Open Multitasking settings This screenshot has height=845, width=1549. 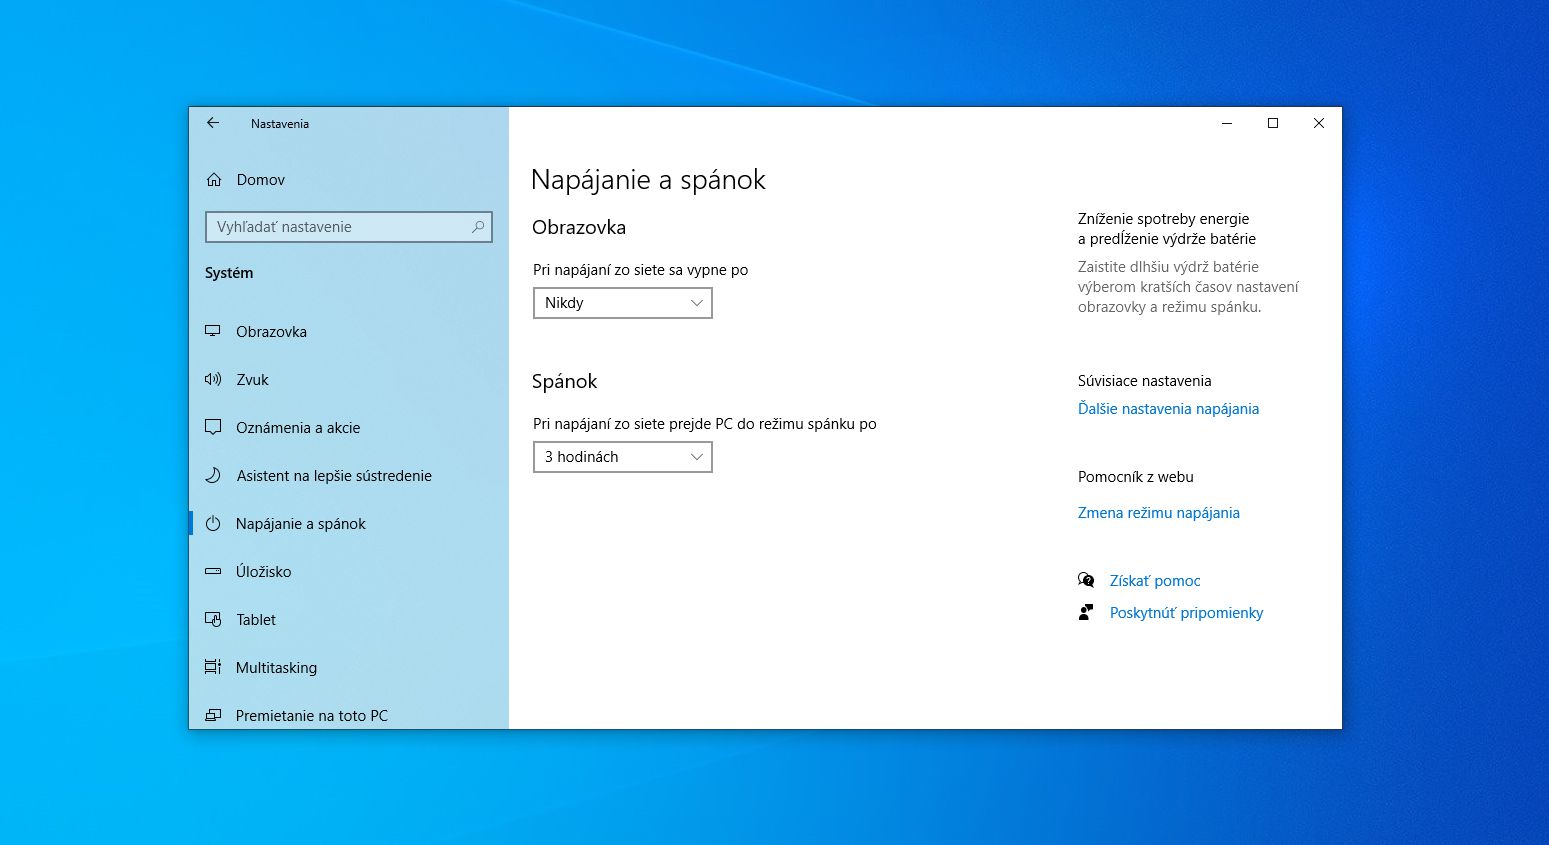[349, 668]
